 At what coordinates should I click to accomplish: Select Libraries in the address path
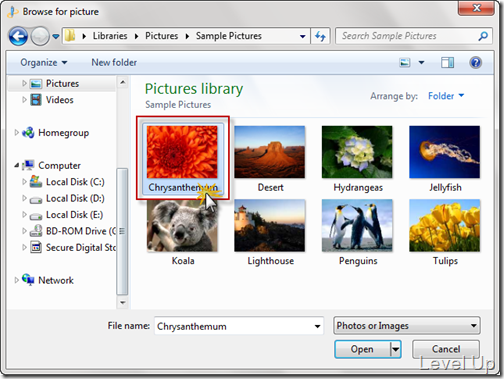click(x=110, y=36)
